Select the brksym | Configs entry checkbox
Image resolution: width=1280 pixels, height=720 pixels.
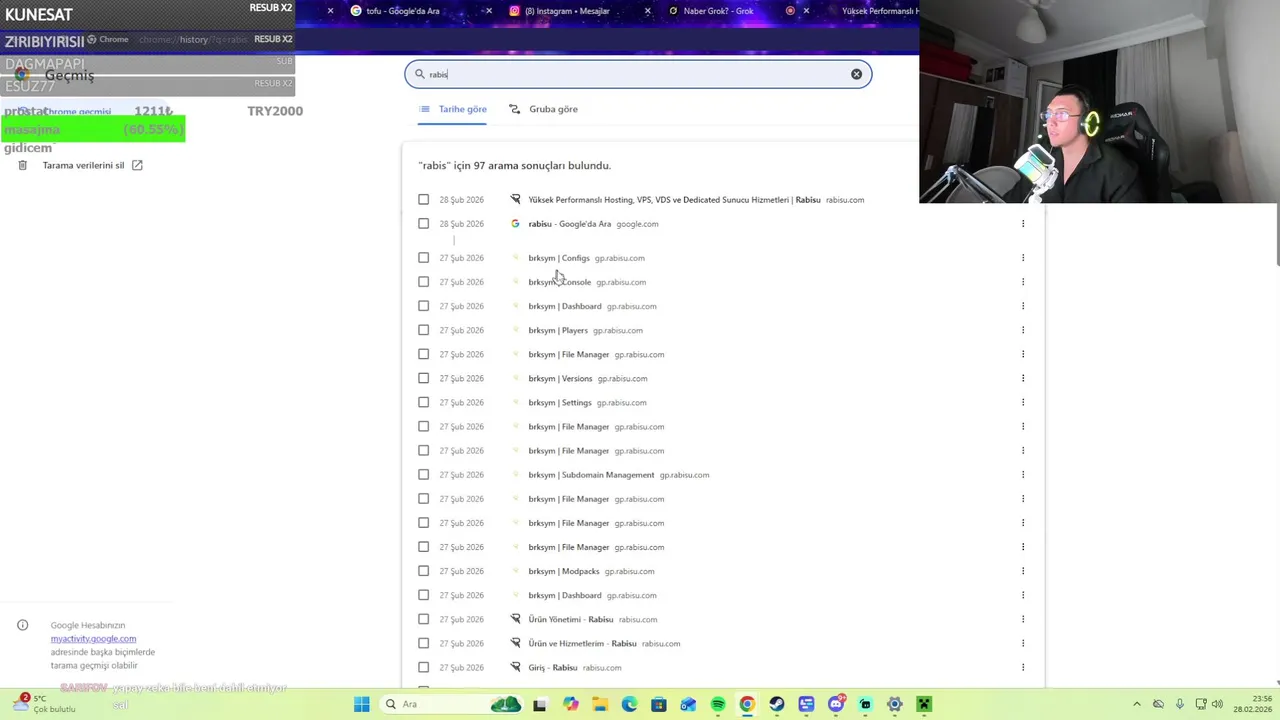(x=424, y=258)
